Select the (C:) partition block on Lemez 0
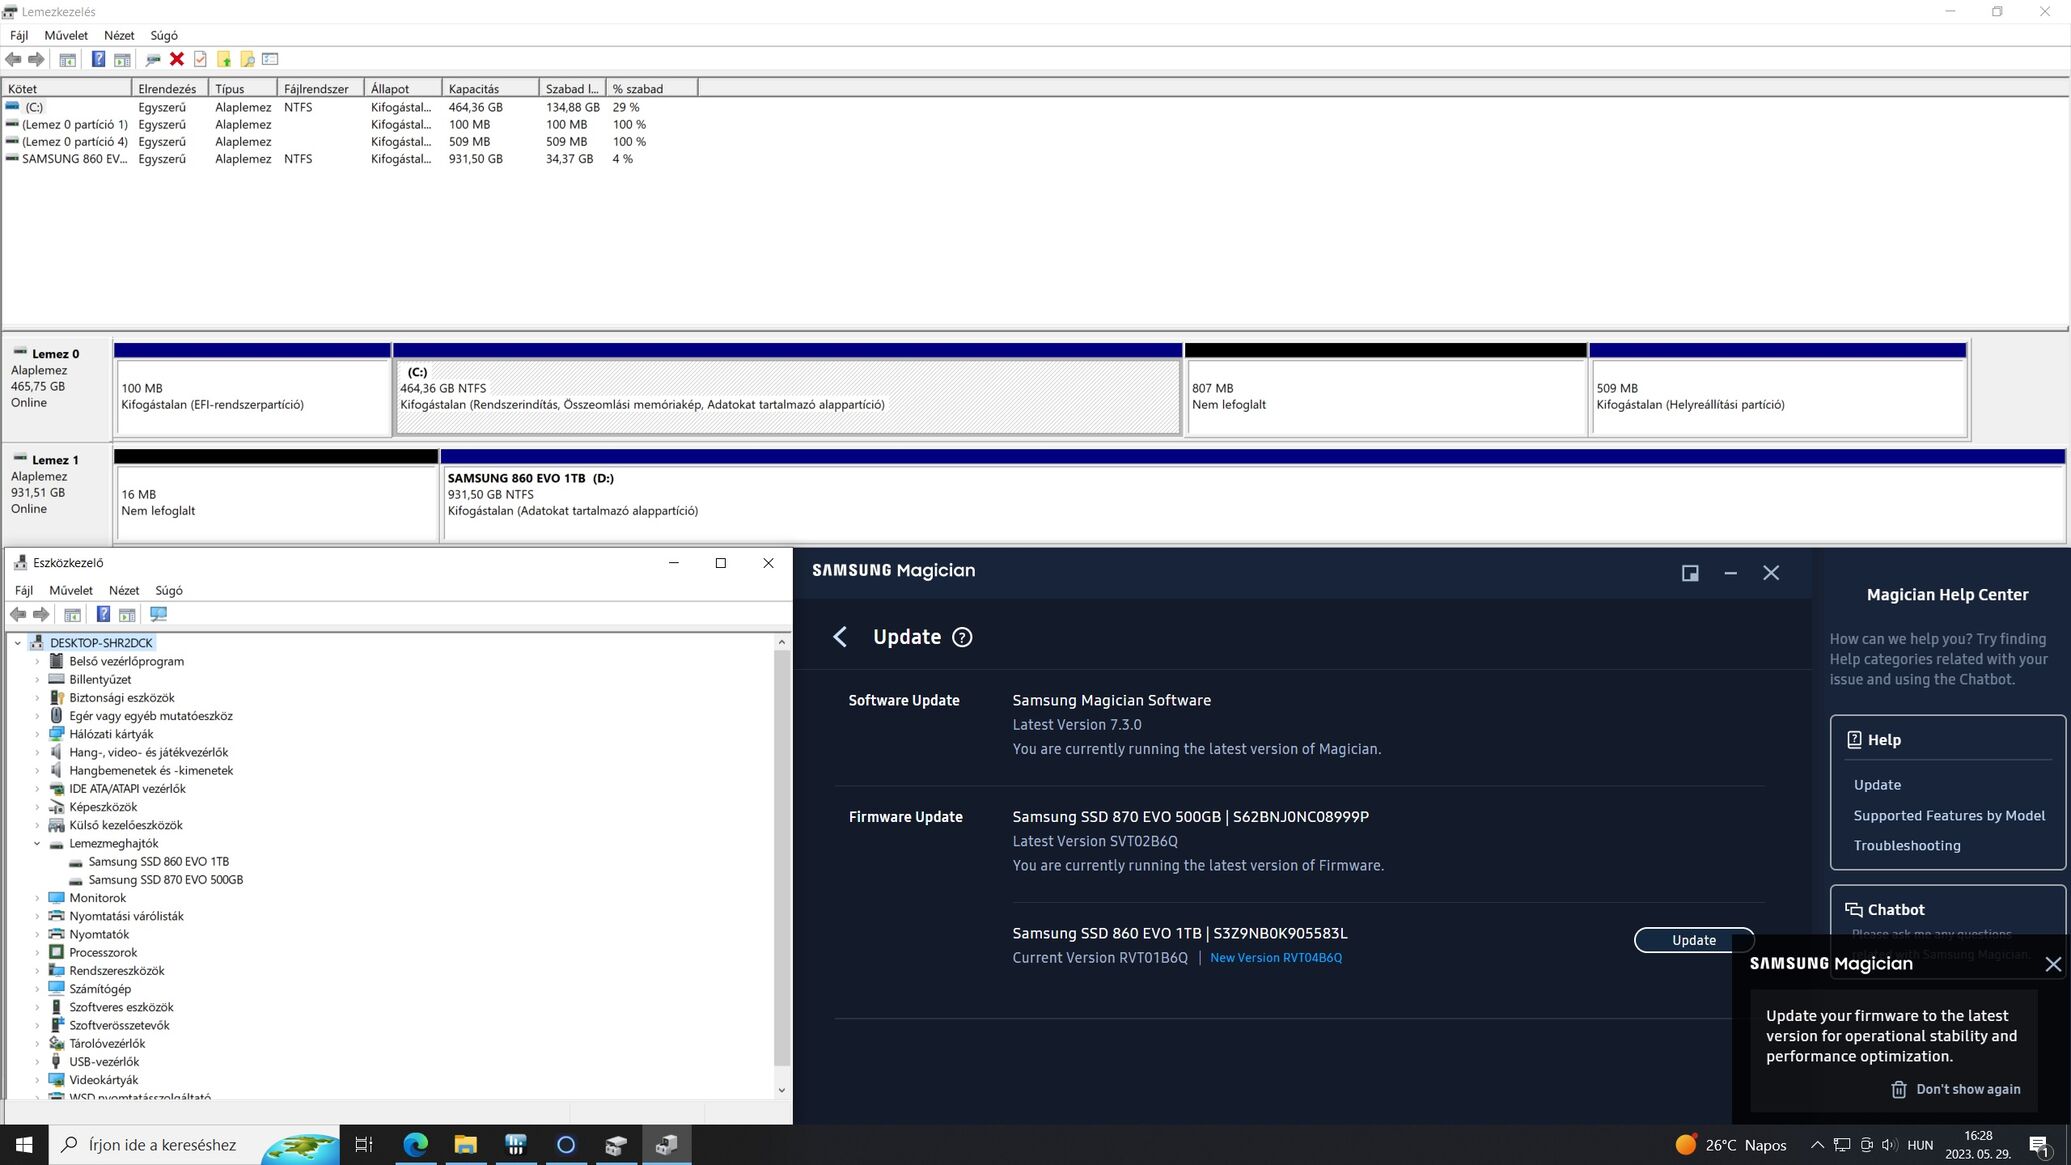This screenshot has height=1165, width=2071. coord(787,397)
